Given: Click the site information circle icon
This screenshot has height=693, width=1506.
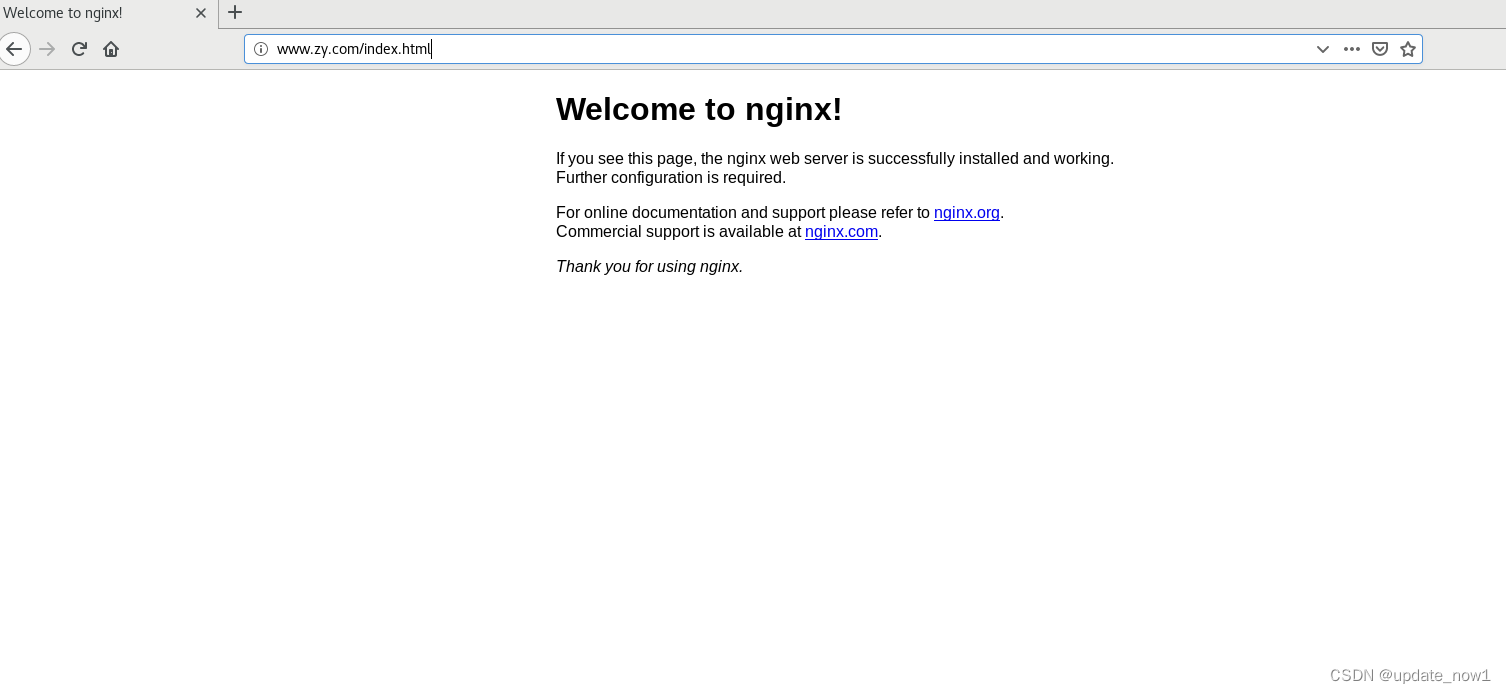Looking at the screenshot, I should [x=260, y=48].
